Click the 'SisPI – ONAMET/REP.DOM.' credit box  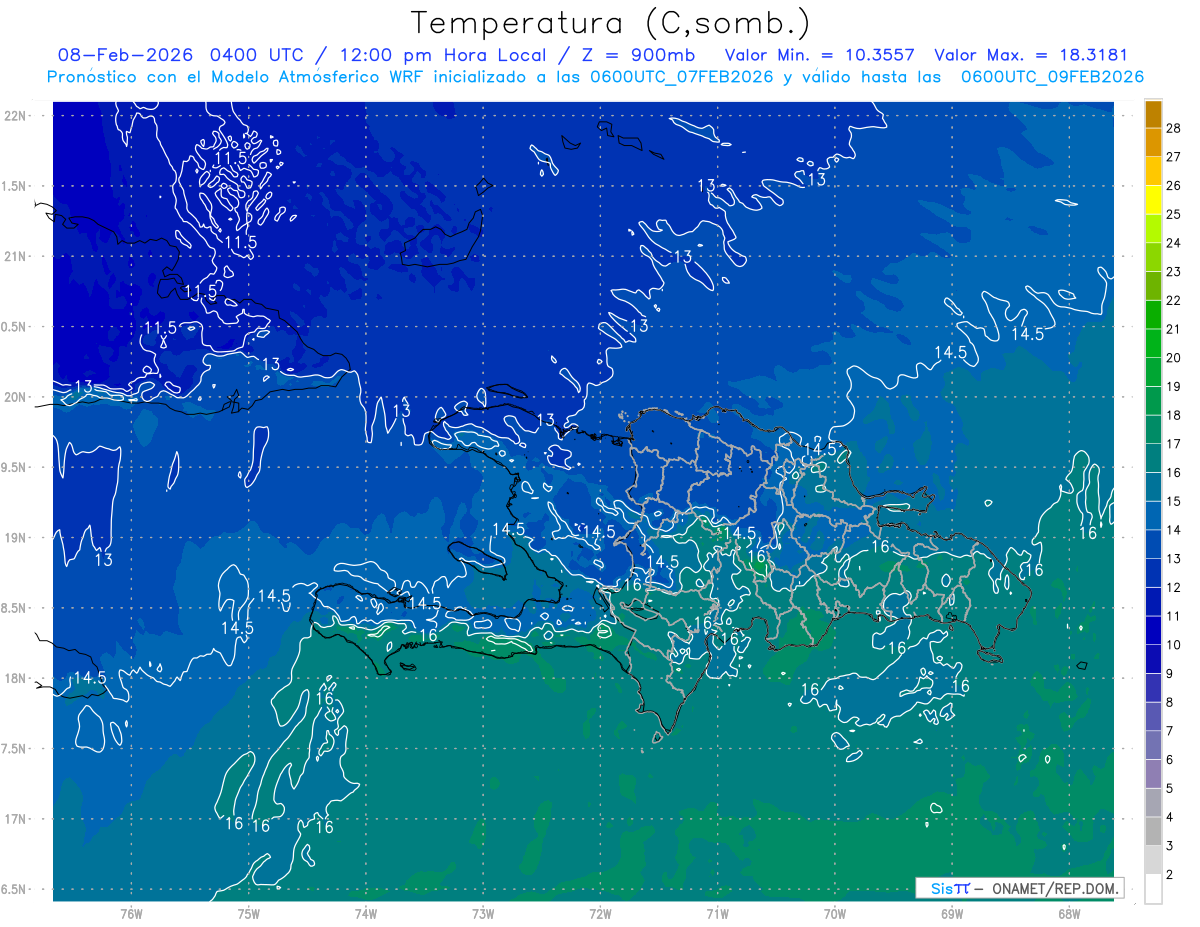[1019, 888]
